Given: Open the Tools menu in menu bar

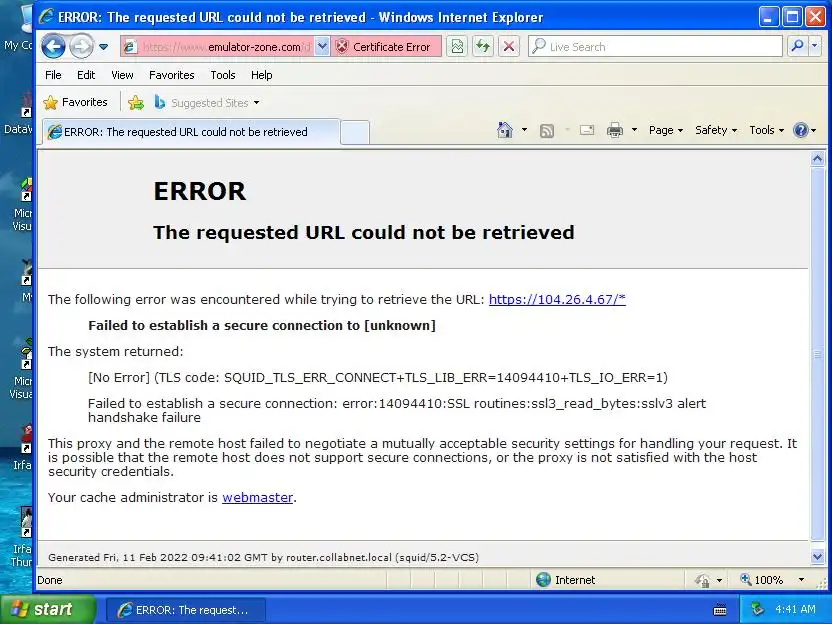Looking at the screenshot, I should 223,75.
